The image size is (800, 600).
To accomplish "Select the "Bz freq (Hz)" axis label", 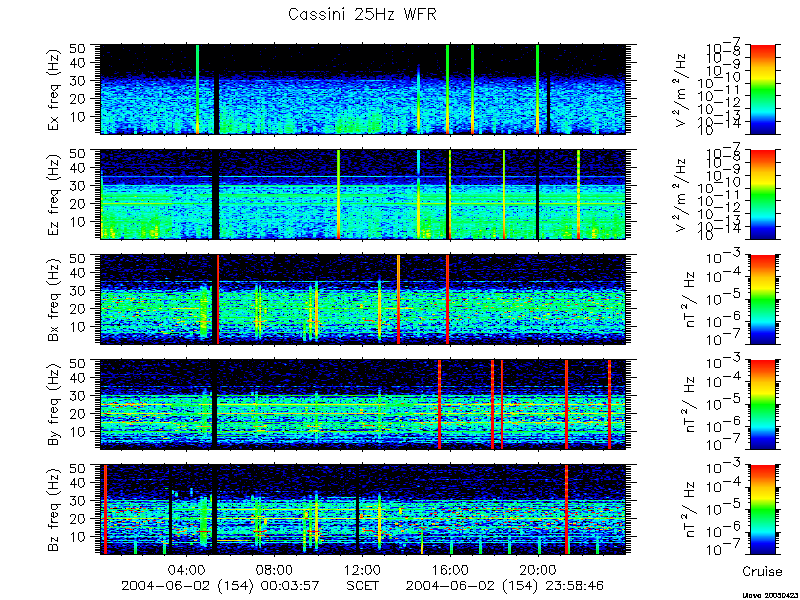I will [54, 510].
